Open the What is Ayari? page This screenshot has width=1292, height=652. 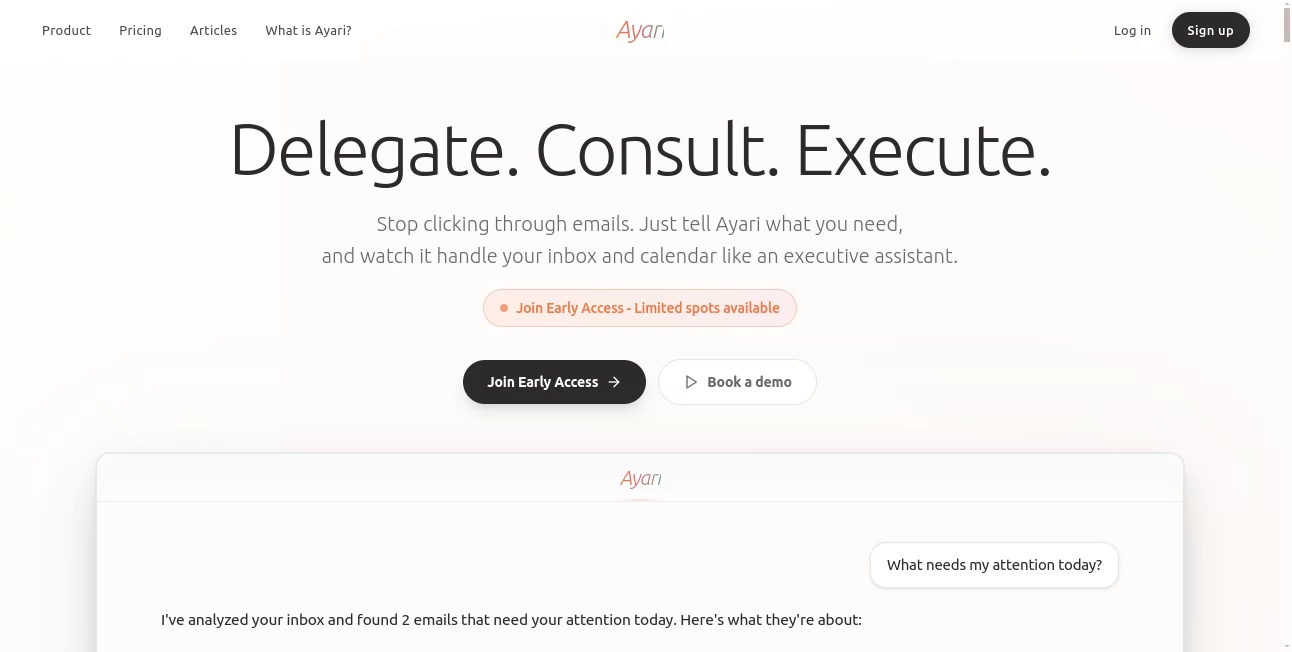click(x=307, y=30)
